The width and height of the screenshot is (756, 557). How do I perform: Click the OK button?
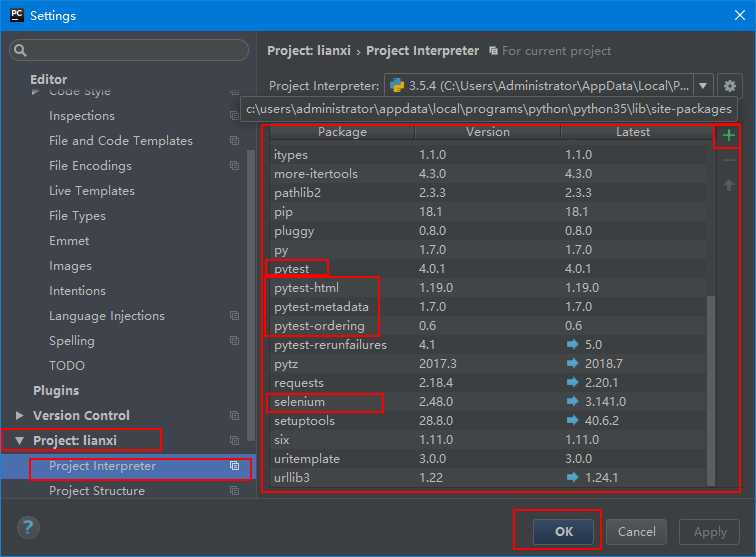(x=563, y=531)
